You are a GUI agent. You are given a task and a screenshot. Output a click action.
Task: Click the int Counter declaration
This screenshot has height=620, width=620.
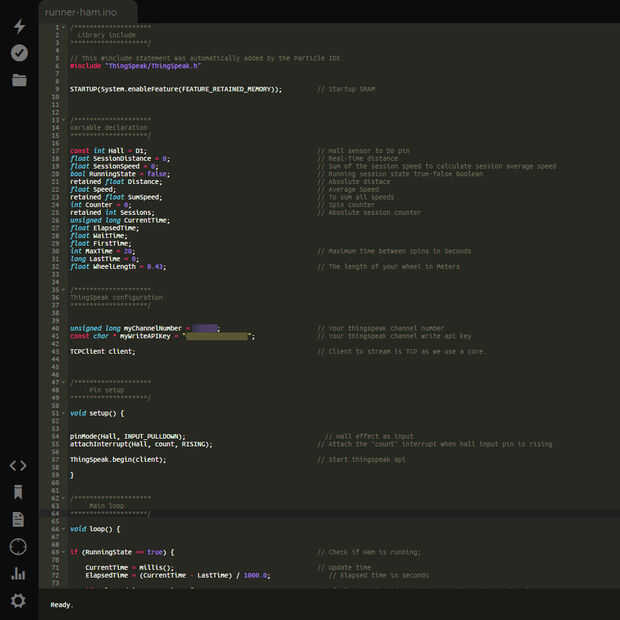coord(100,205)
